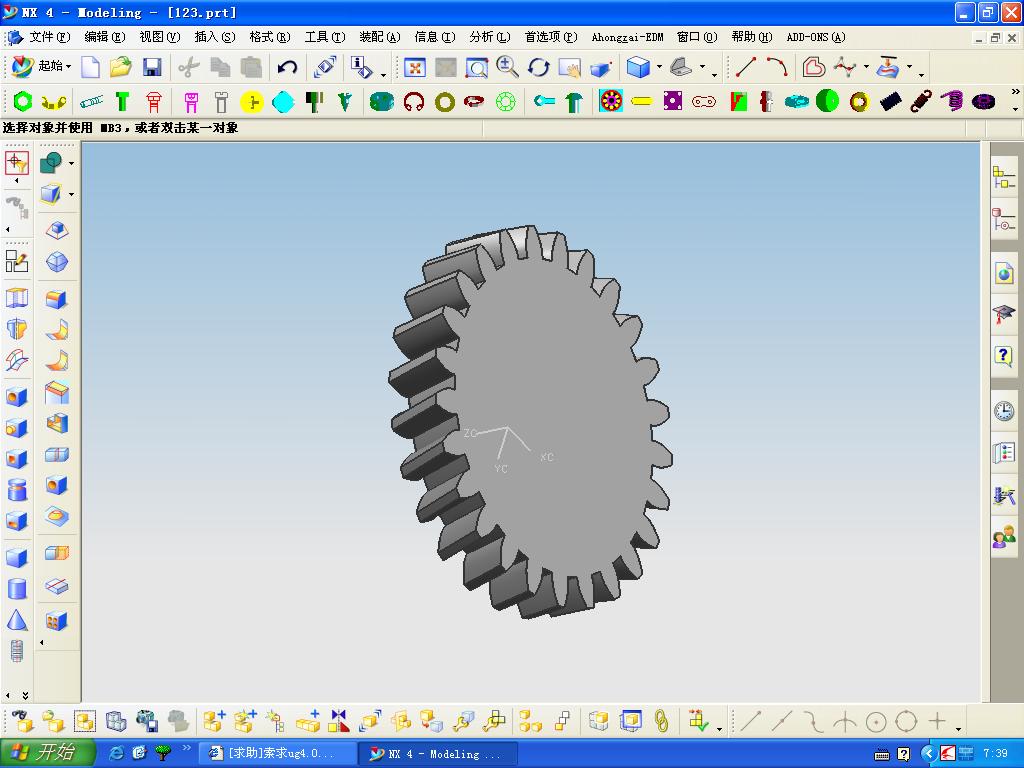Click the circle curve tool icon
1024x768 pixels.
(x=876, y=722)
